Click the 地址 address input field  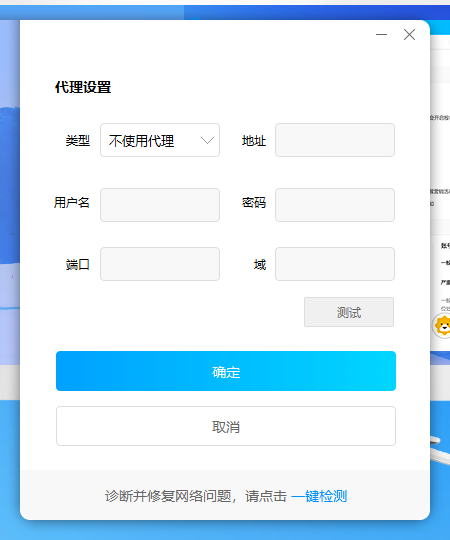click(x=335, y=140)
